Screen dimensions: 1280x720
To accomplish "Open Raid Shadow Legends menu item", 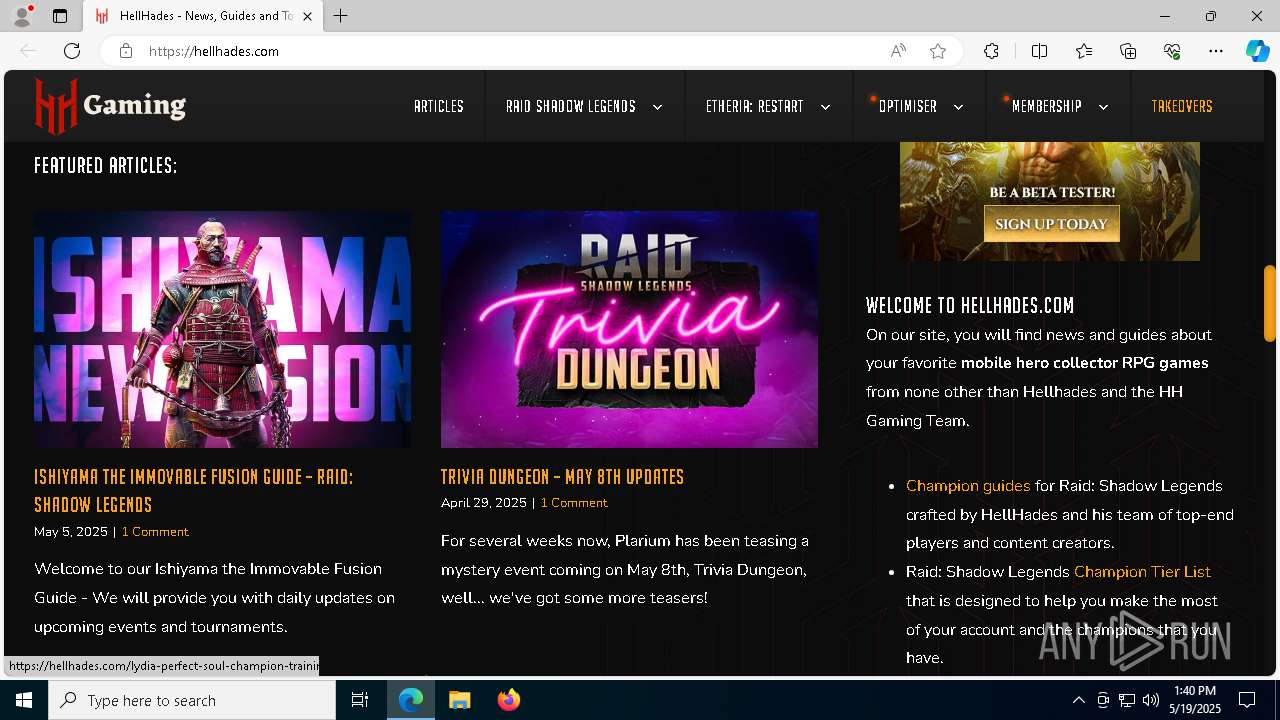I will 571,106.
